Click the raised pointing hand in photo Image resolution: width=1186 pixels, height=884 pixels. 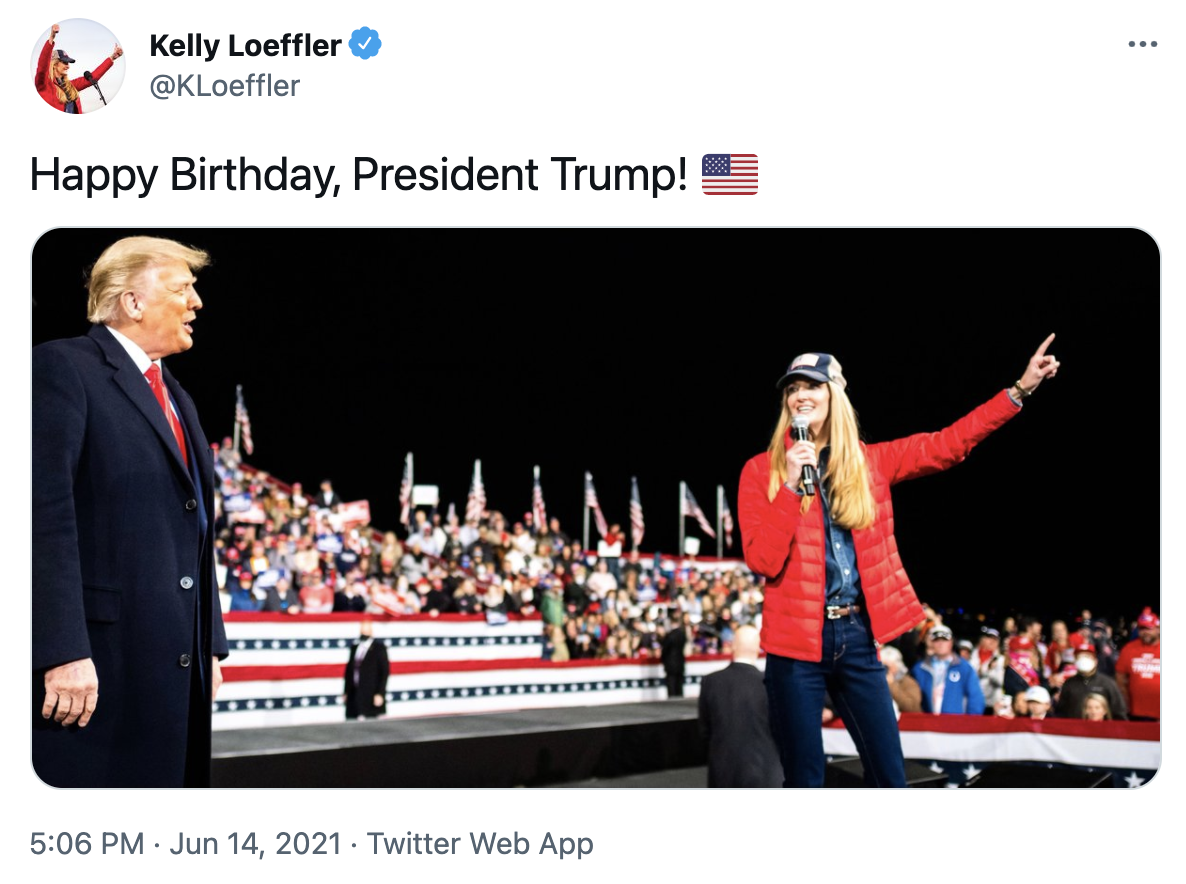tap(1038, 363)
